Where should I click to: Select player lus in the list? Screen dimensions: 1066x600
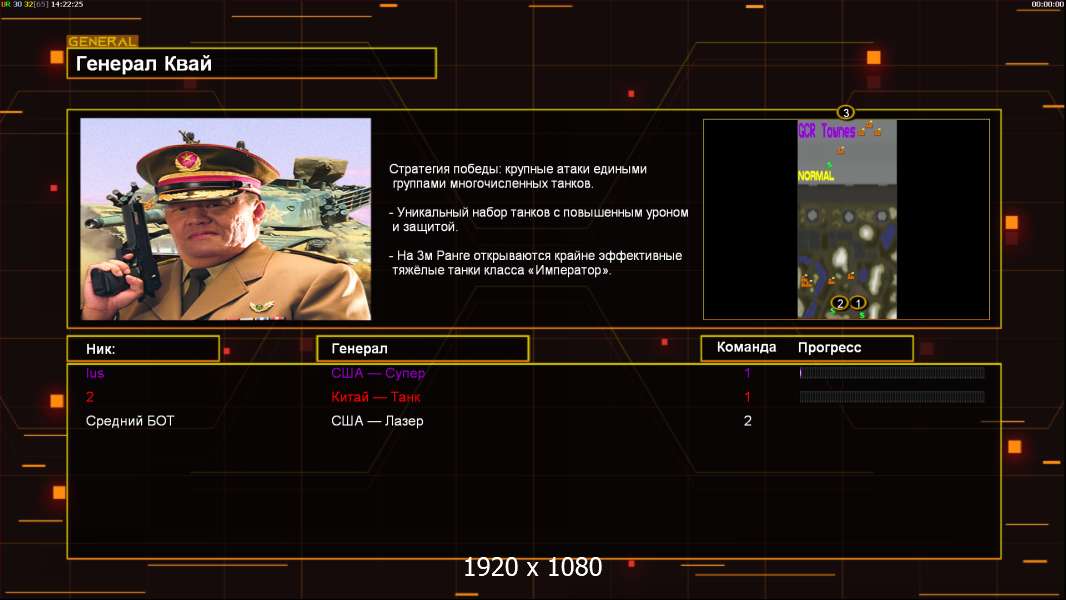95,373
